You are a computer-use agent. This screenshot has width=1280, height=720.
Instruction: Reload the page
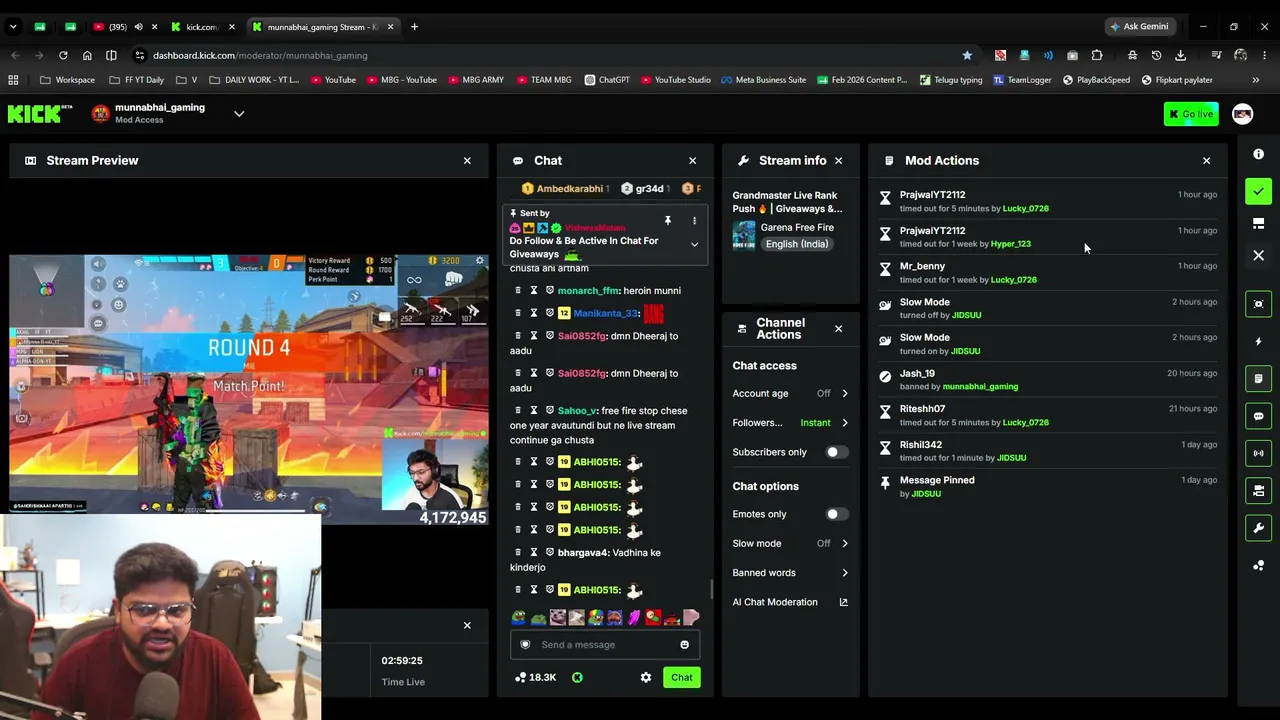point(63,55)
